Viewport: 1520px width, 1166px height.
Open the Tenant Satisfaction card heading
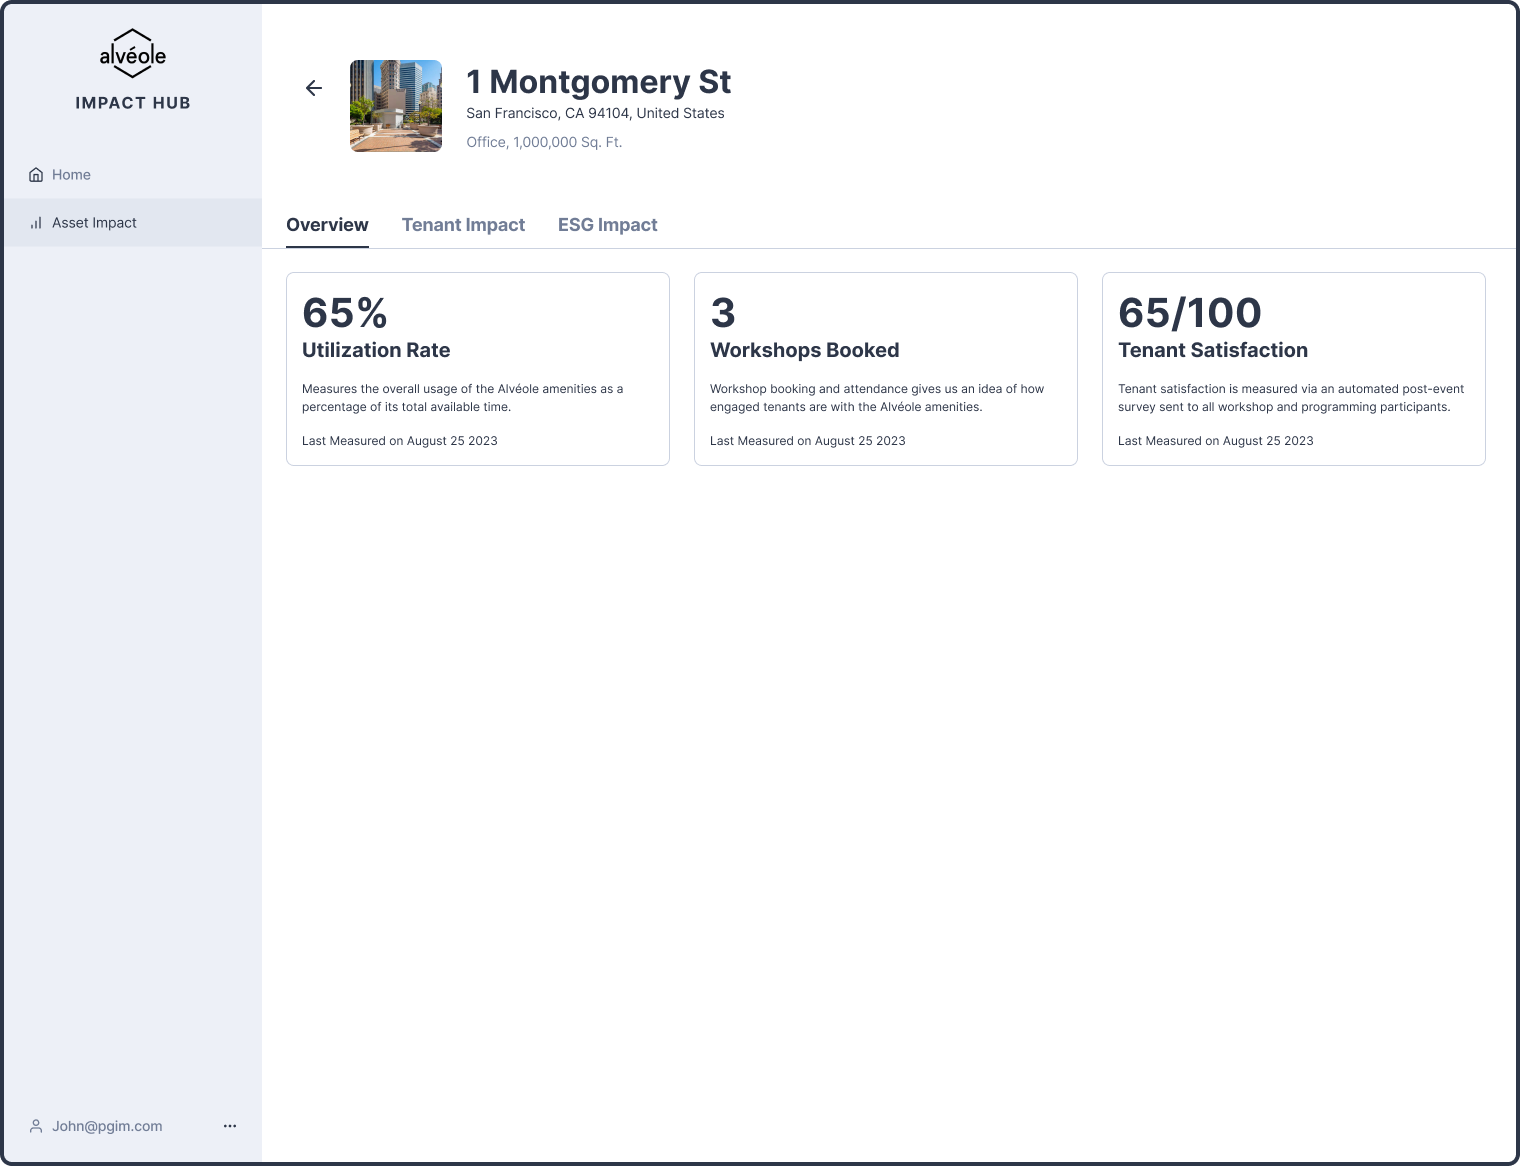[1212, 350]
